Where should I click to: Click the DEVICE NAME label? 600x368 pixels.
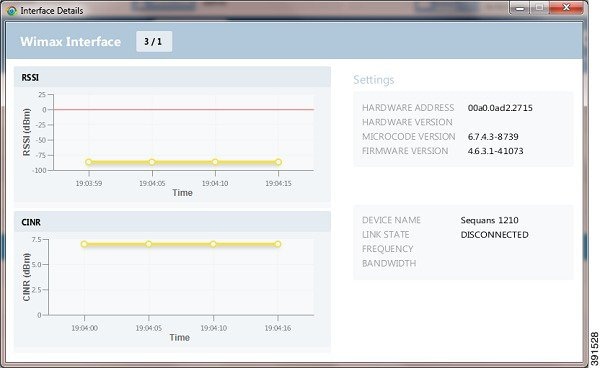coord(391,220)
